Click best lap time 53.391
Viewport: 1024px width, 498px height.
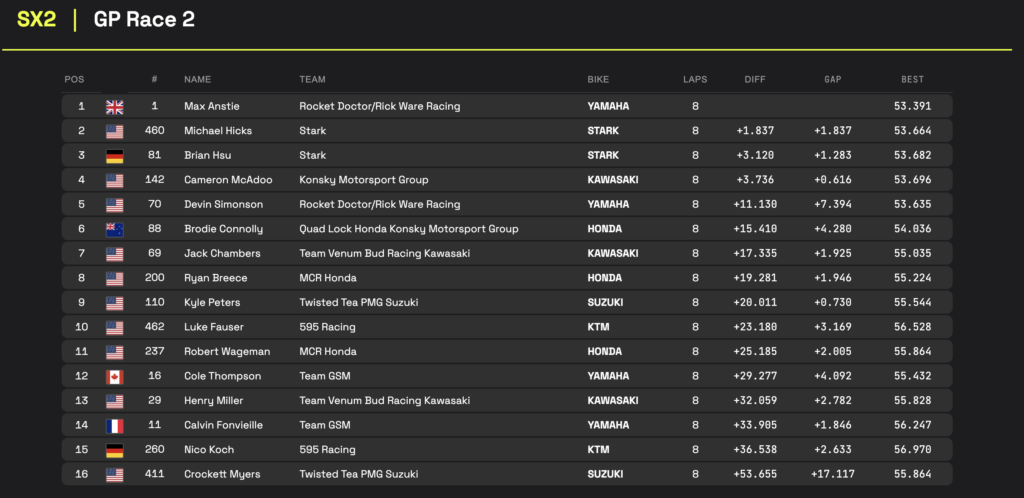pyautogui.click(x=912, y=106)
